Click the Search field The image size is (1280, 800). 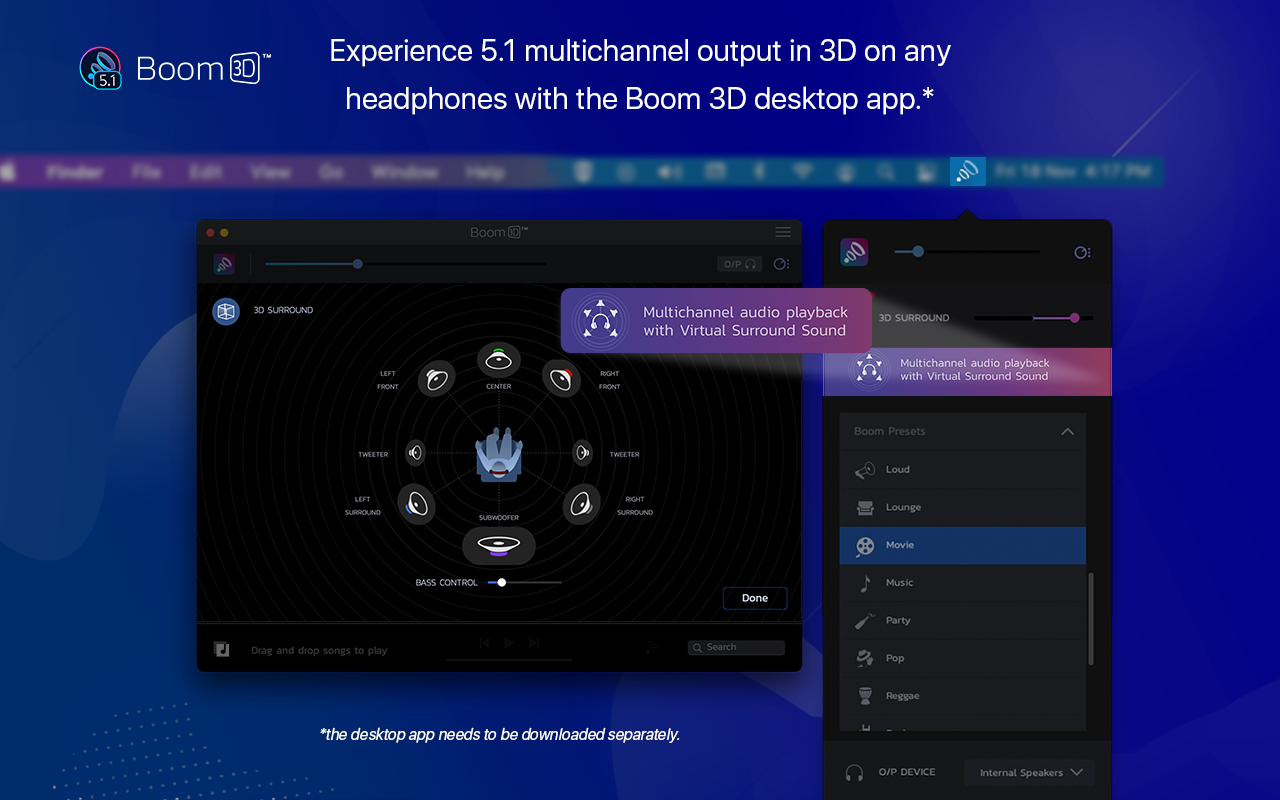tap(735, 647)
